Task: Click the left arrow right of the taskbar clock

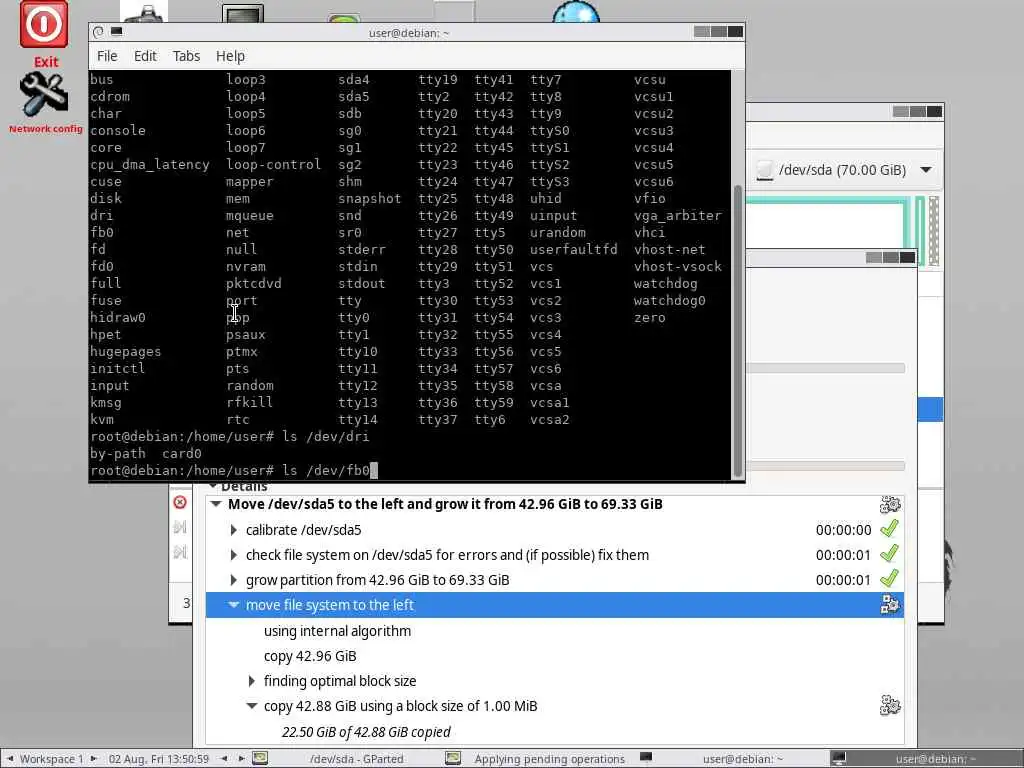Action: (x=224, y=759)
